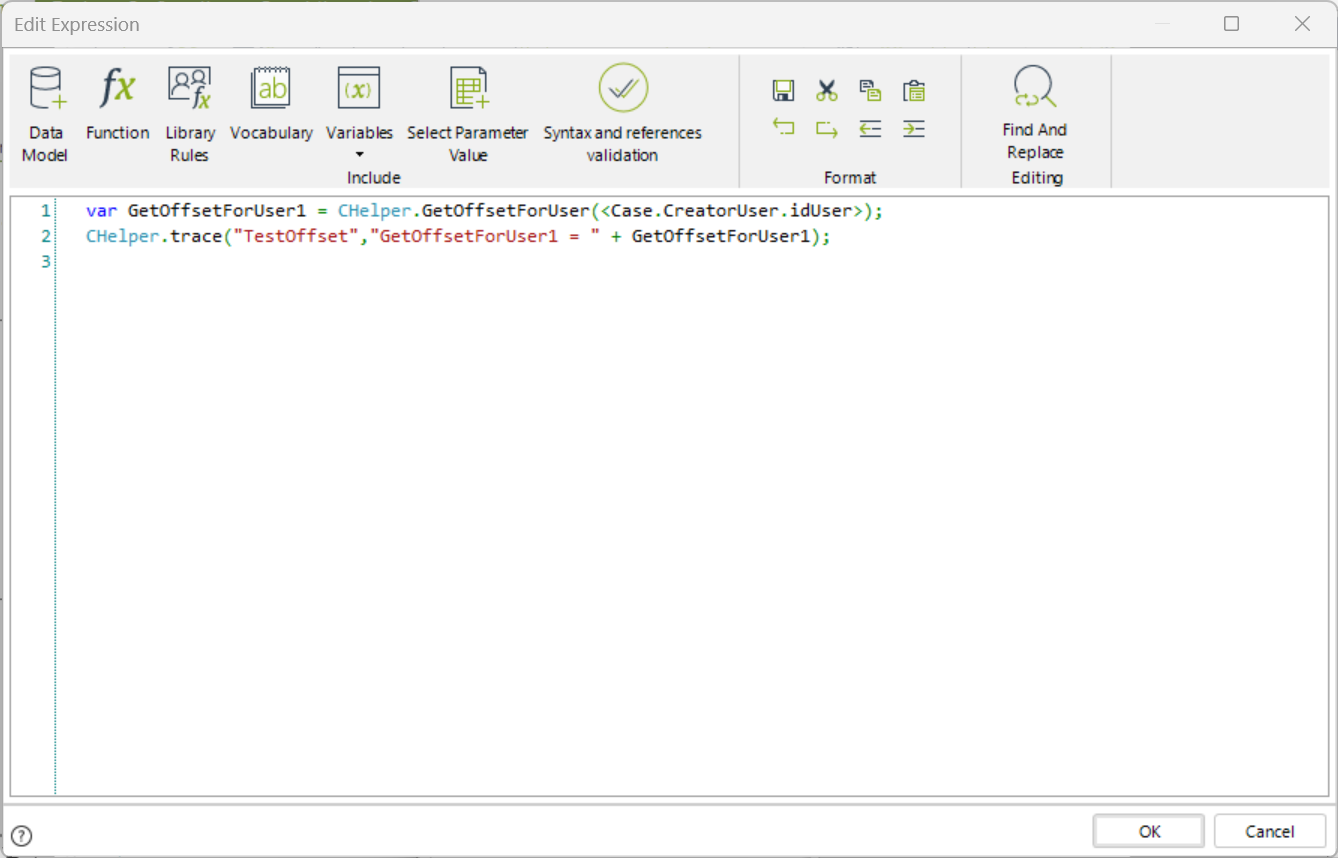Open Find And Replace
Image resolution: width=1338 pixels, height=858 pixels.
[1035, 112]
